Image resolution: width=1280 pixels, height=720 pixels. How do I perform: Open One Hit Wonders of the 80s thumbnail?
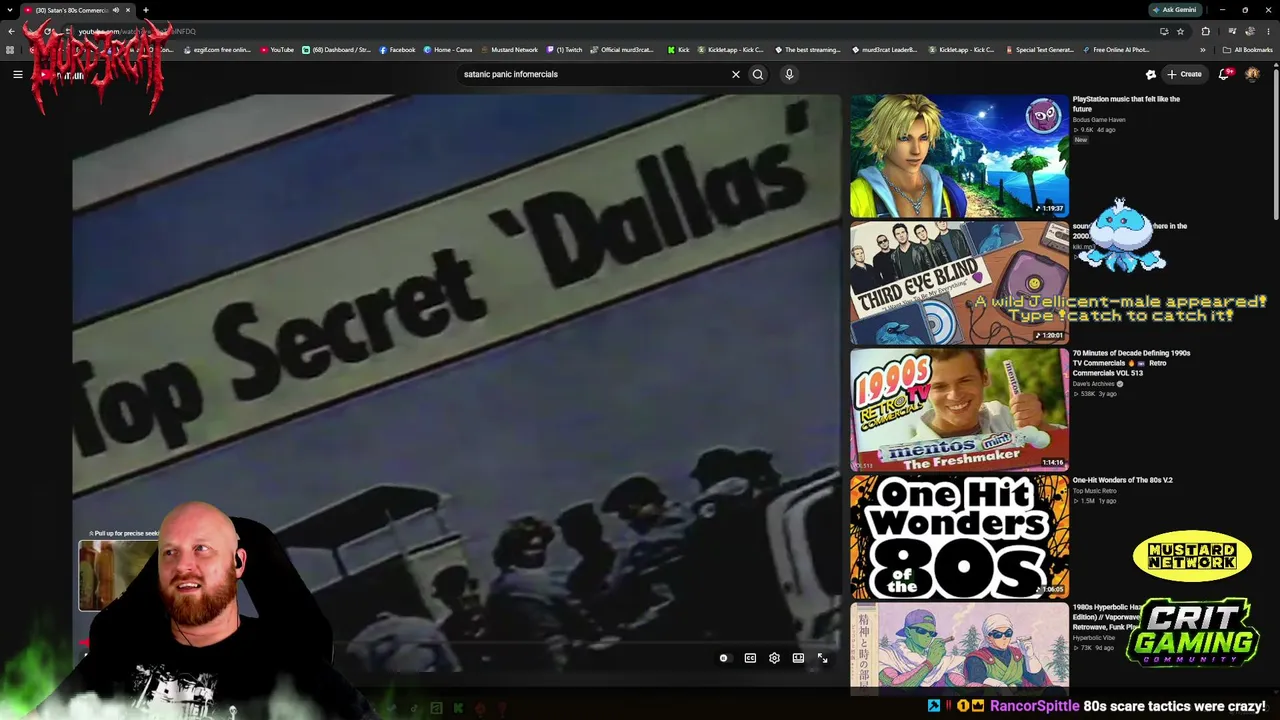click(x=959, y=537)
